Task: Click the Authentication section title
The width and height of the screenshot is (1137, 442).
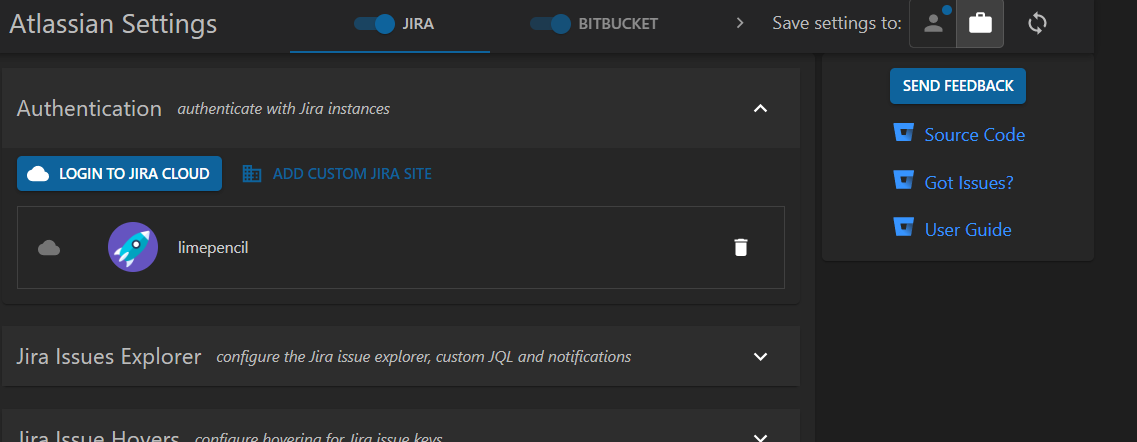Action: (89, 109)
